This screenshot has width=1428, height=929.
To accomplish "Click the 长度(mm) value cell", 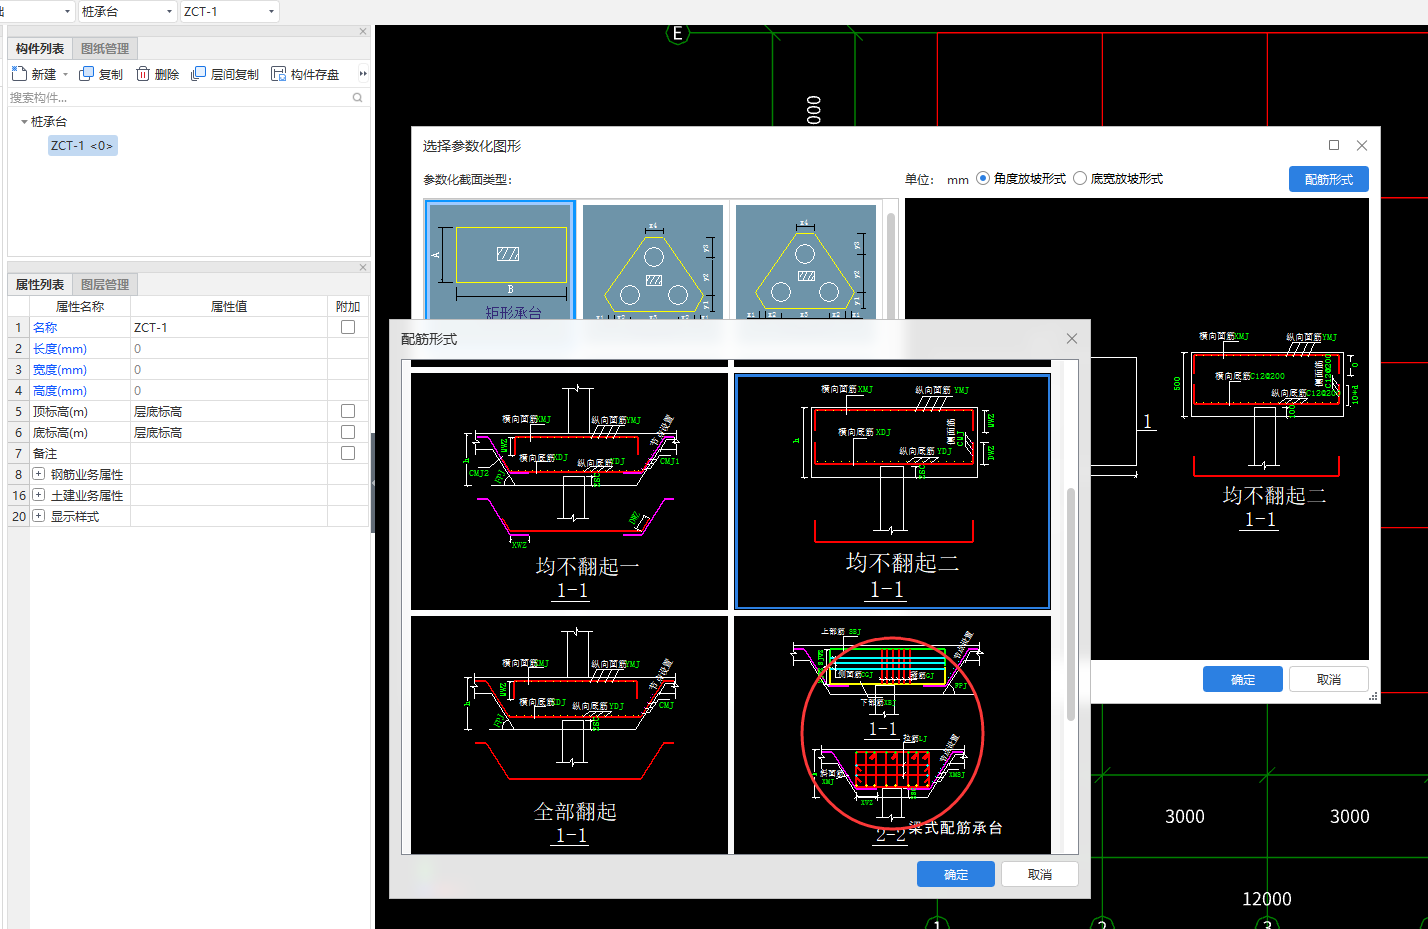I will 229,348.
